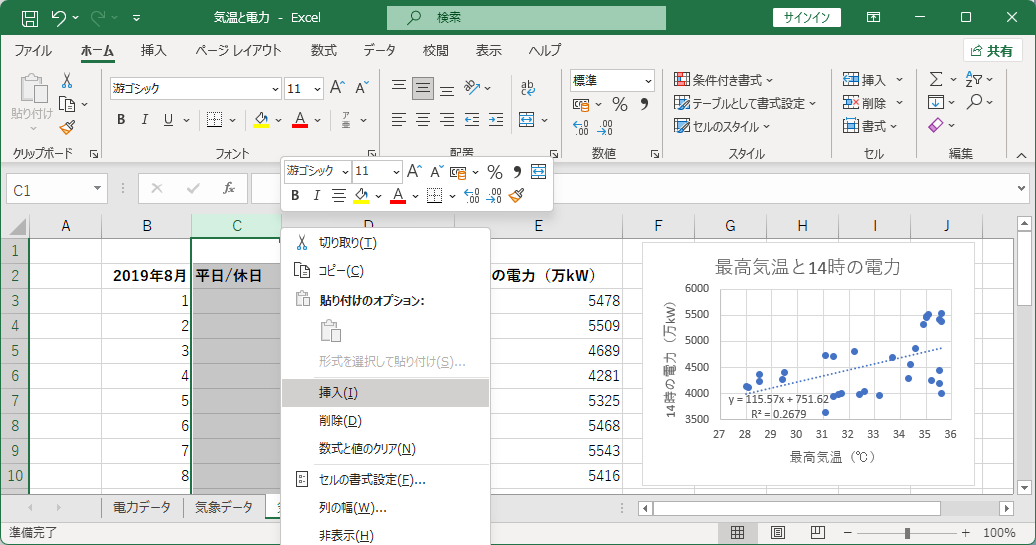Choose セルの書式設定(F) in context menu
The image size is (1036, 545).
(x=385, y=480)
